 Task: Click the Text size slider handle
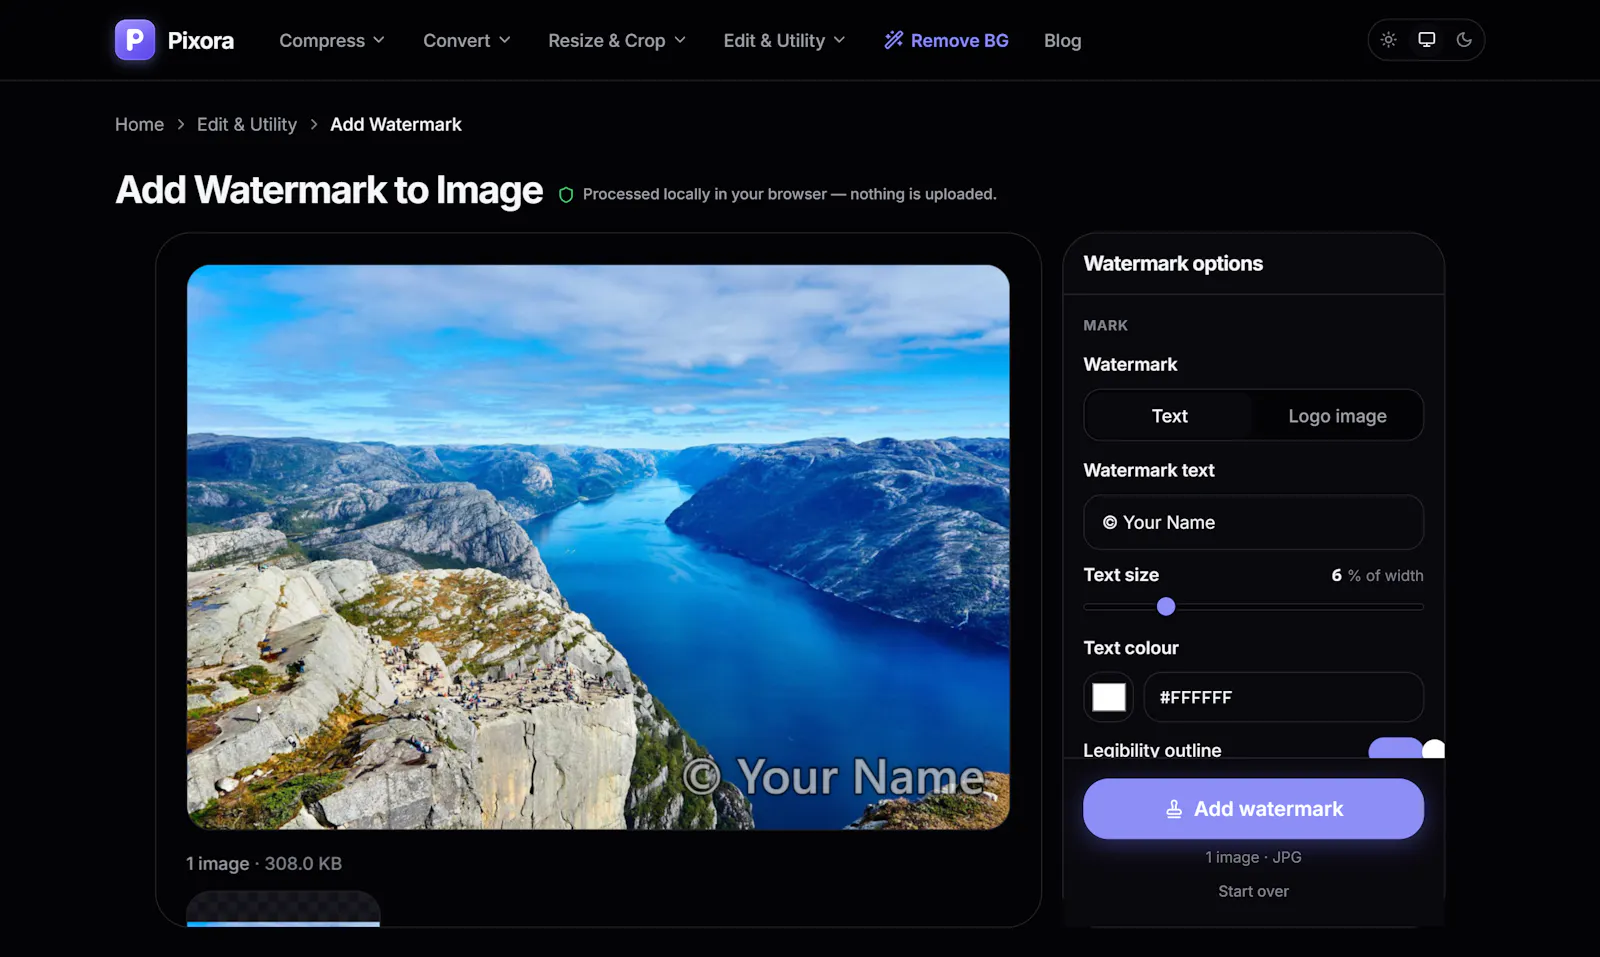point(1166,607)
